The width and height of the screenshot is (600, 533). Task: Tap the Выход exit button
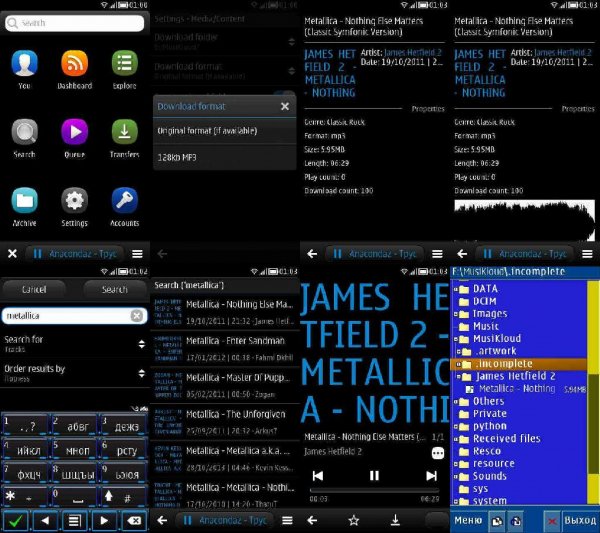point(580,520)
